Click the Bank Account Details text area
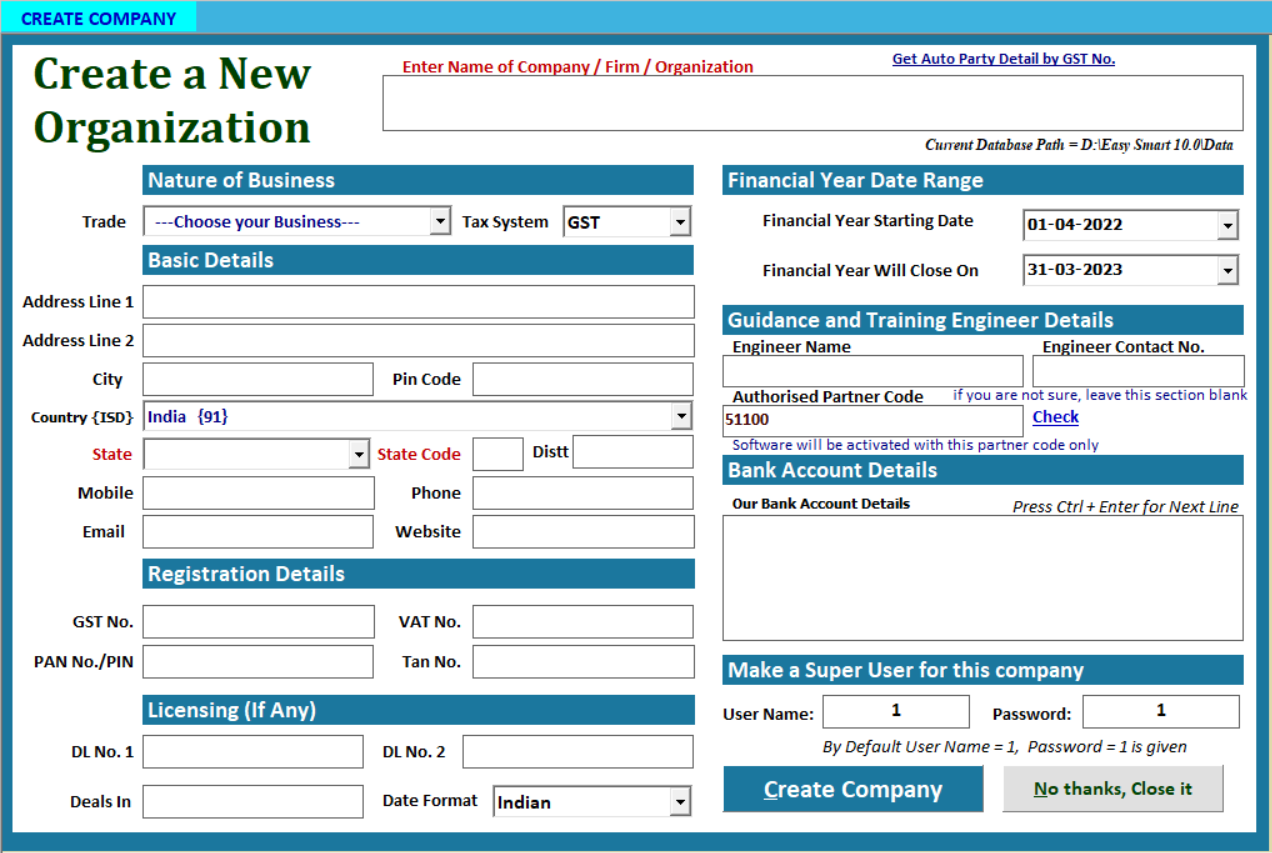This screenshot has height=853, width=1272. (x=982, y=578)
